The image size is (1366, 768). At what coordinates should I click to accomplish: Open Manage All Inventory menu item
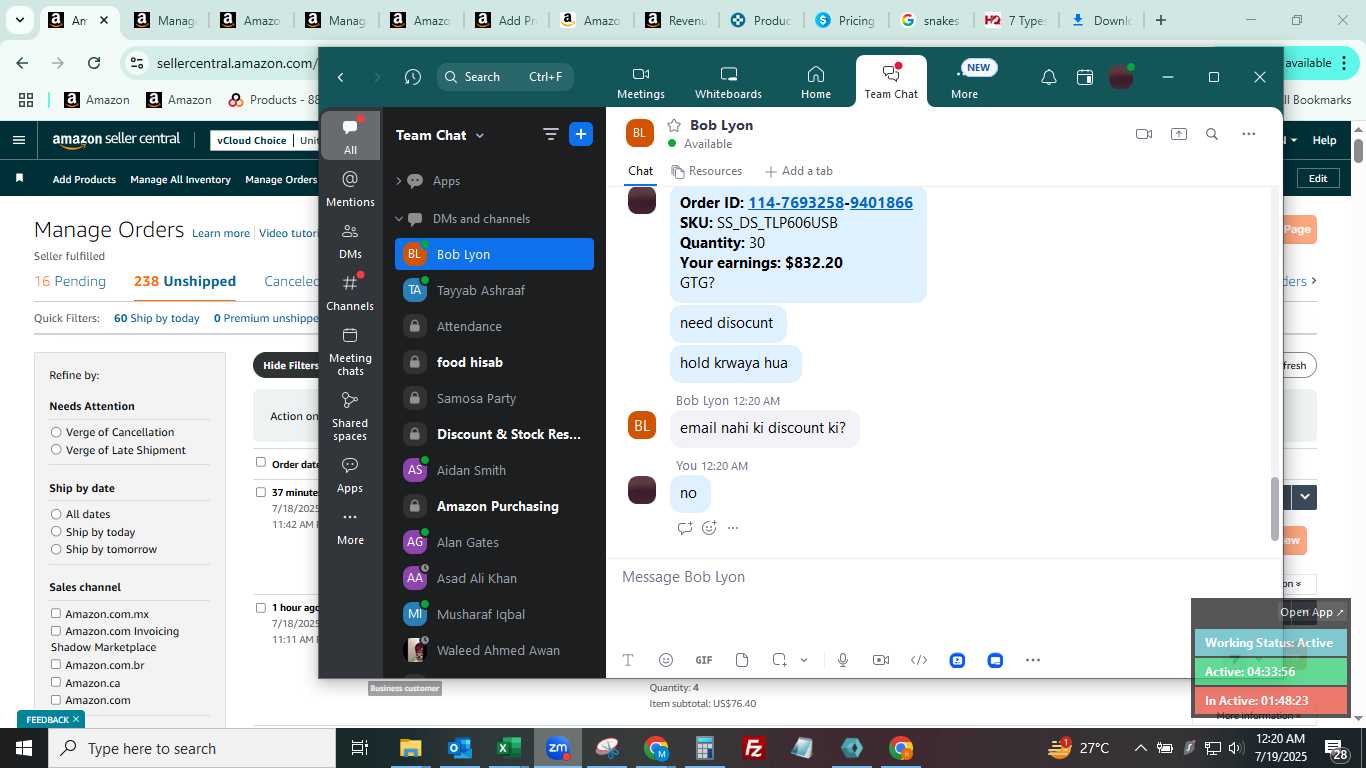[x=180, y=180]
